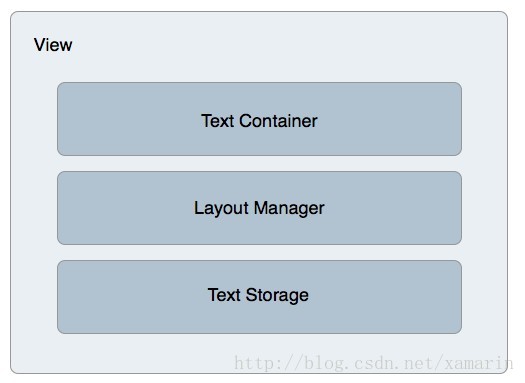Click the gap between Layout Manager and Text Storage

pos(259,253)
